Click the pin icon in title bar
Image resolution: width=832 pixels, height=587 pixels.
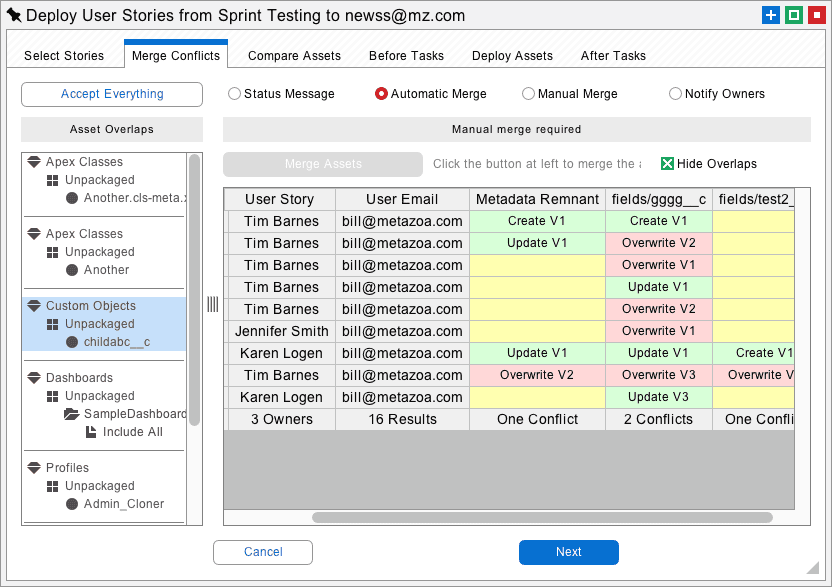pyautogui.click(x=13, y=15)
